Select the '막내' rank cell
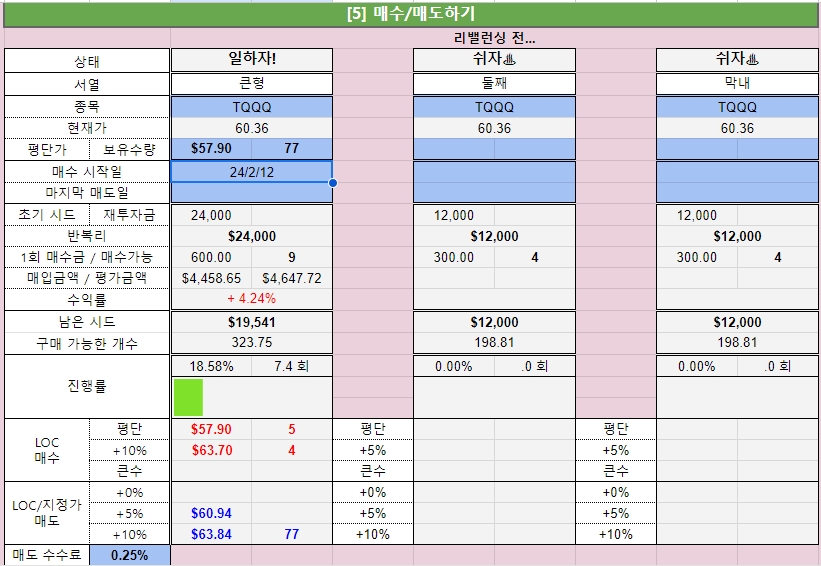 point(737,84)
